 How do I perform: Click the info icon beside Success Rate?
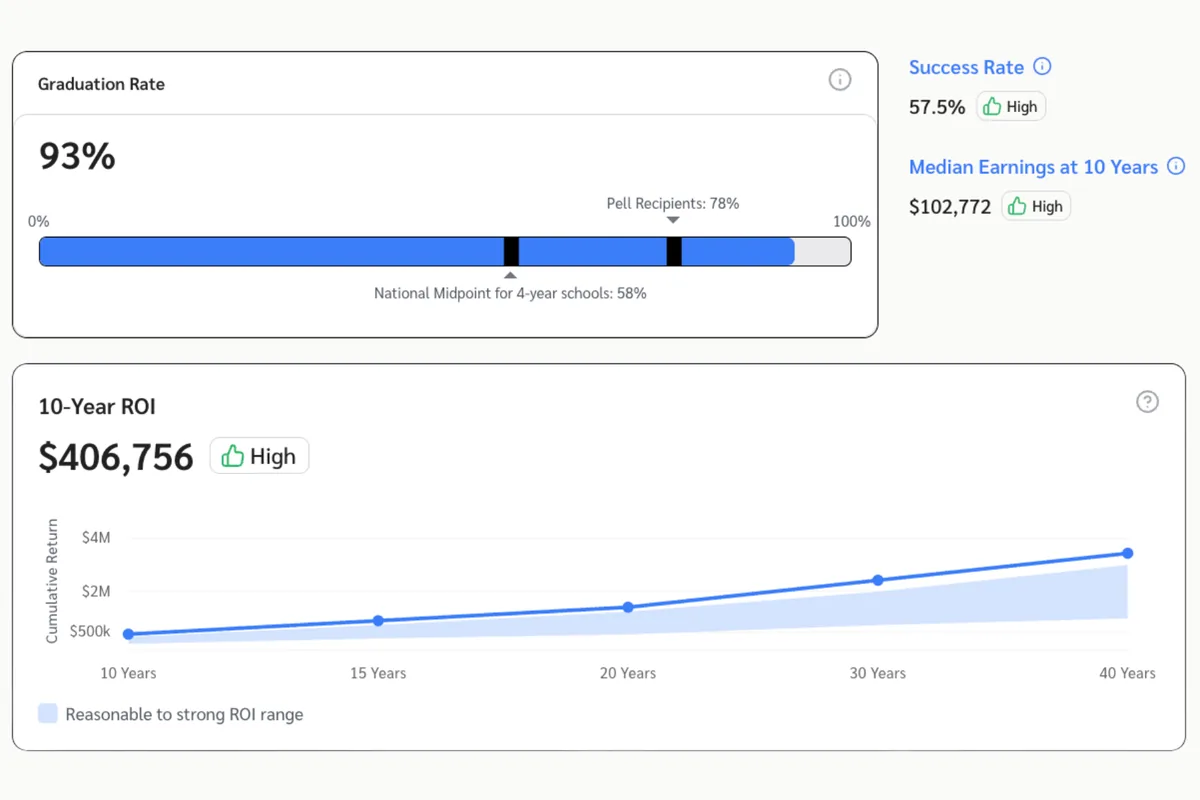1042,67
